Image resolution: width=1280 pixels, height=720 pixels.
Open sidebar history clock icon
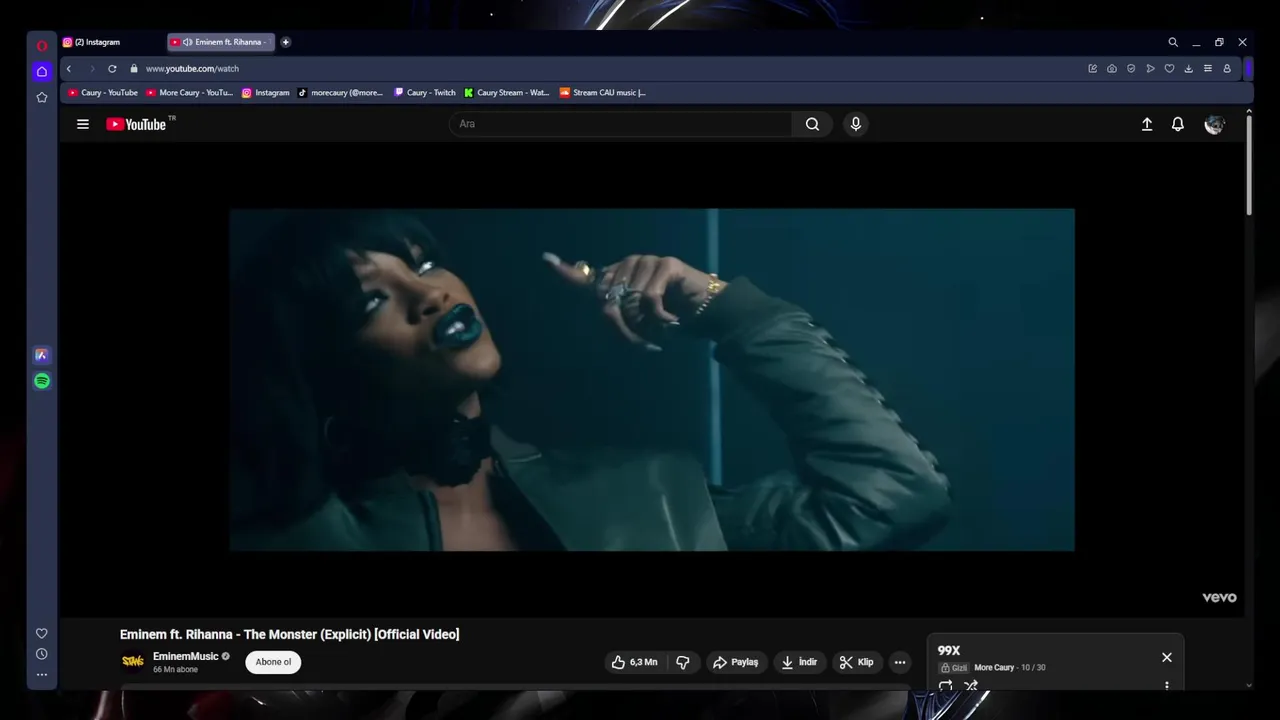click(42, 654)
